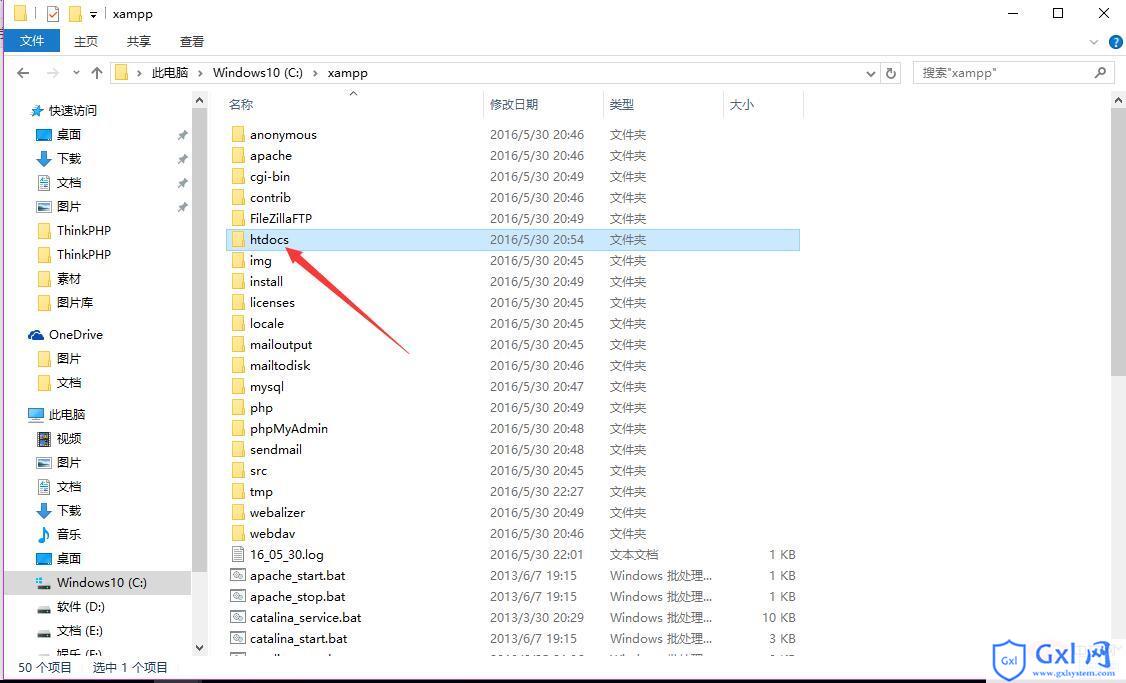Click Windows10 (C:) in the address bar
Screen dimensions: 1126x683
[x=258, y=73]
